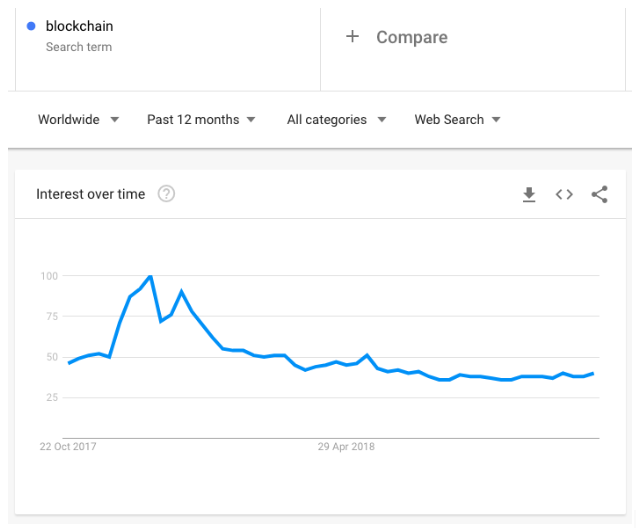Viewport: 641px width, 532px height.
Task: Click the right end of chart line
Action: 594,373
